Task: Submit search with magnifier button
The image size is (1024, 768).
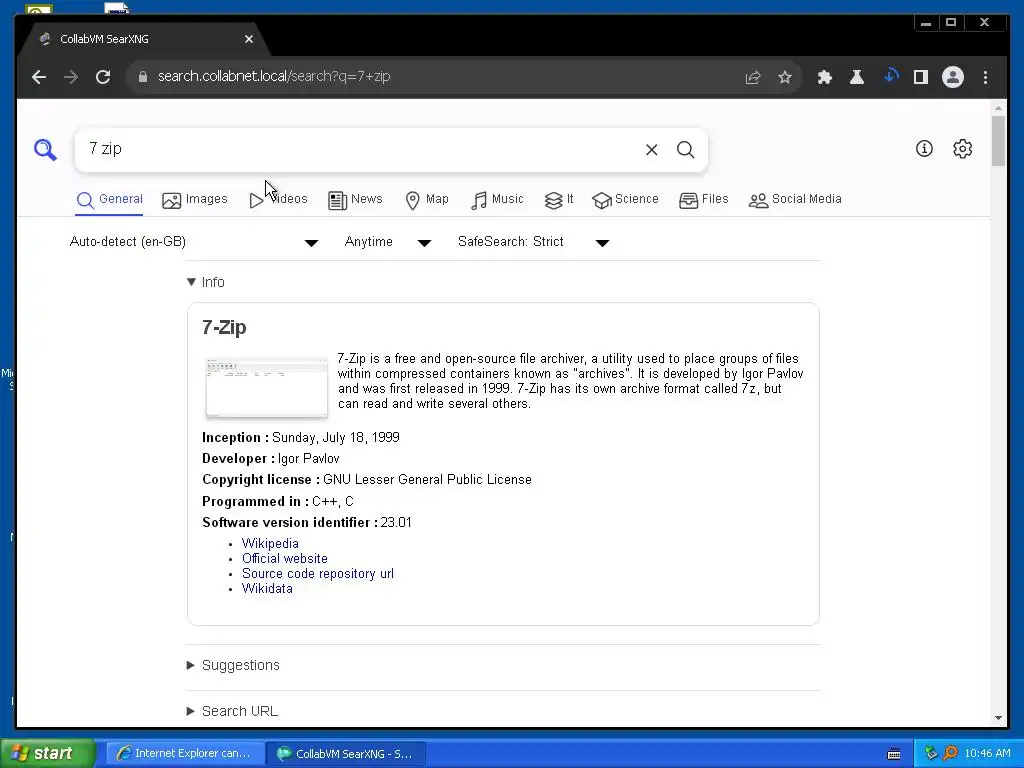Action: [x=685, y=150]
